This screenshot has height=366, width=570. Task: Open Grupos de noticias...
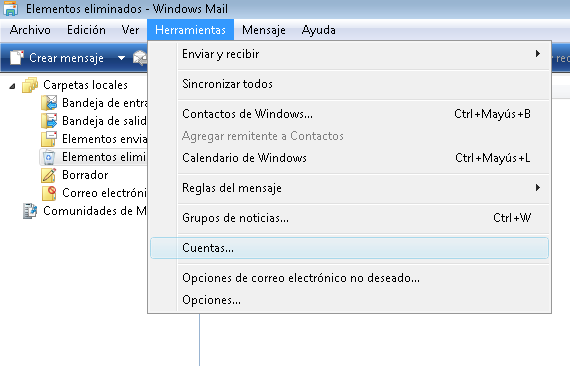(x=349, y=218)
